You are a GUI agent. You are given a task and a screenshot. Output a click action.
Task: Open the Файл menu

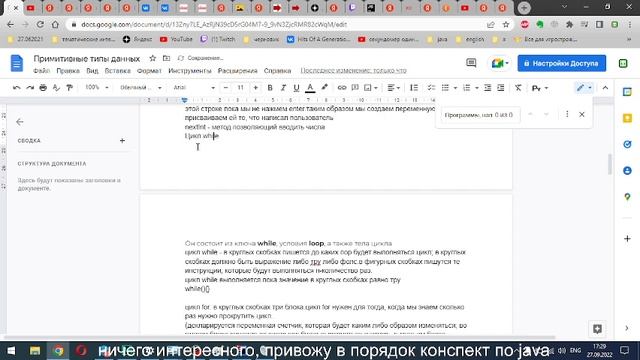(41, 71)
